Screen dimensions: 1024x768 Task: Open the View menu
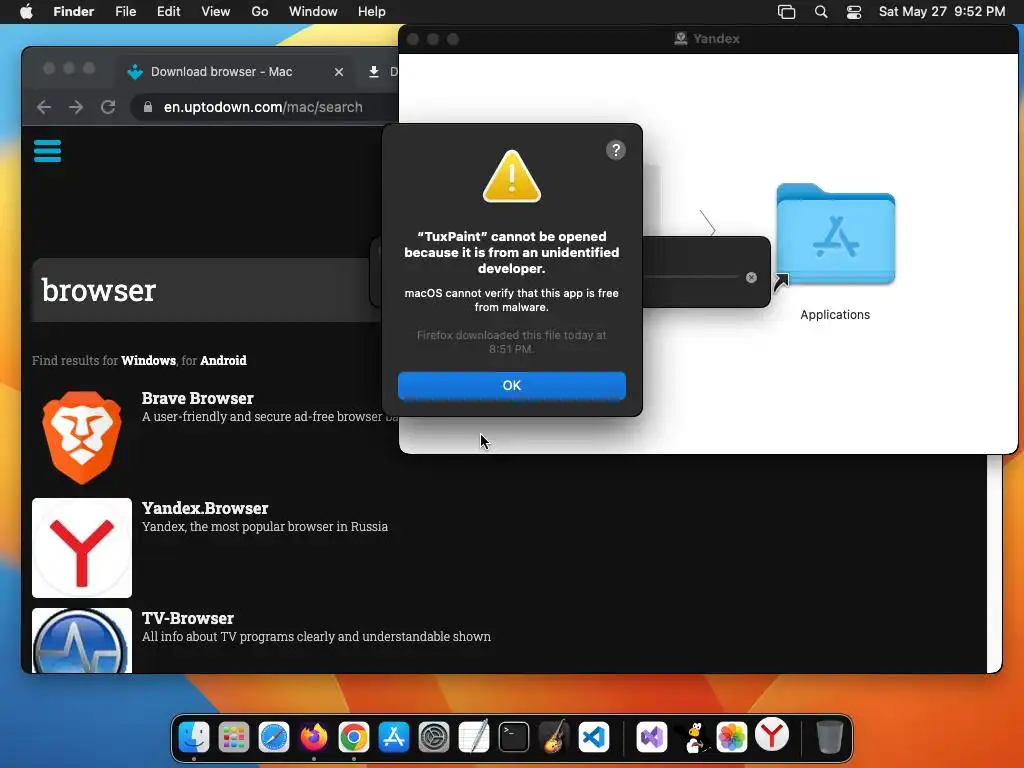216,12
